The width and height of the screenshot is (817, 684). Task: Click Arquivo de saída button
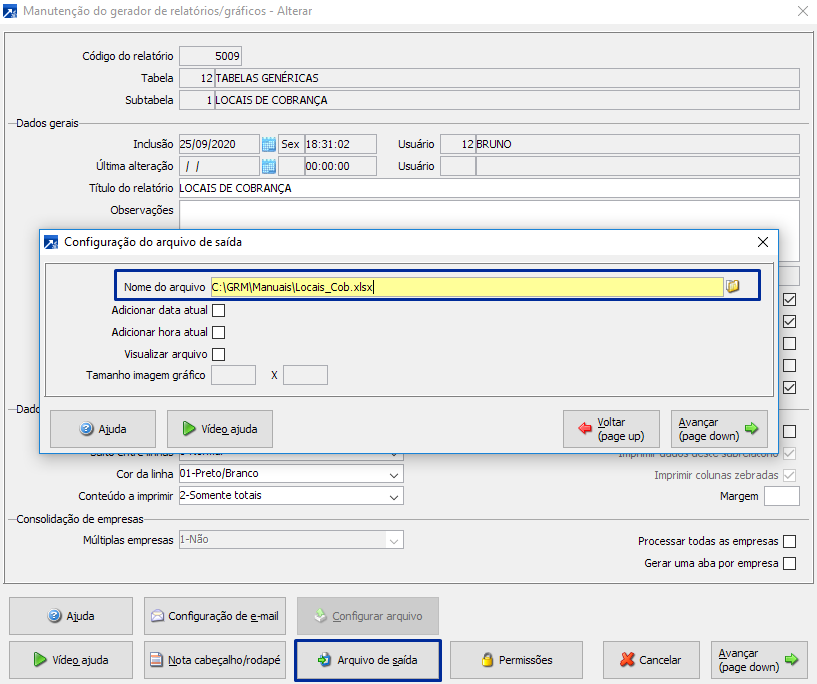tap(367, 660)
